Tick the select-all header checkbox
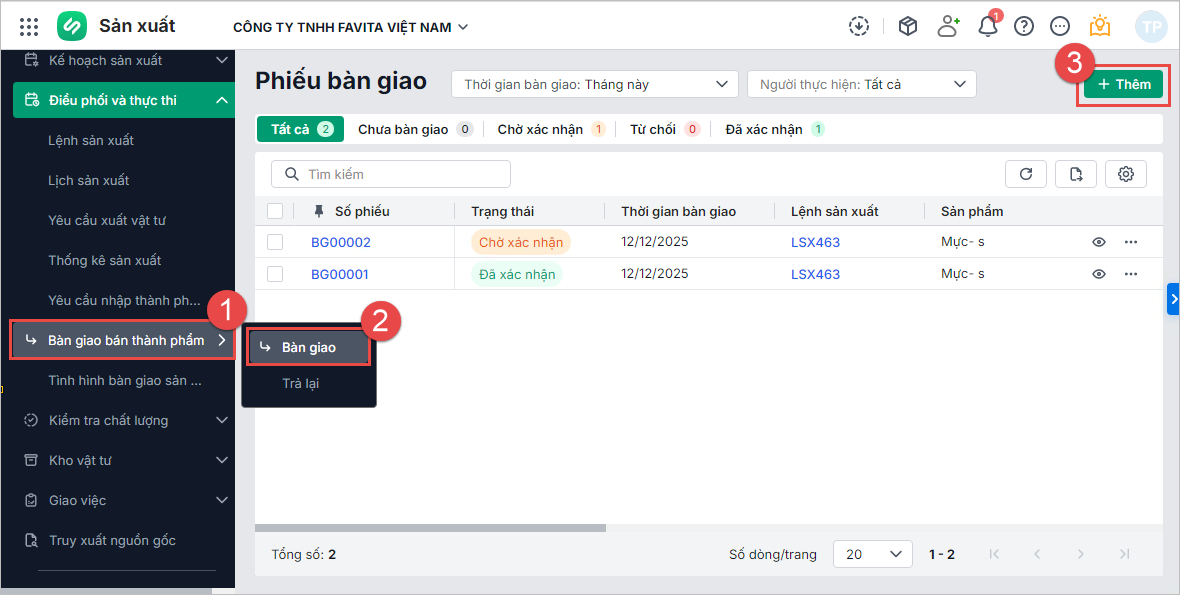The height and width of the screenshot is (595, 1180). [x=275, y=211]
